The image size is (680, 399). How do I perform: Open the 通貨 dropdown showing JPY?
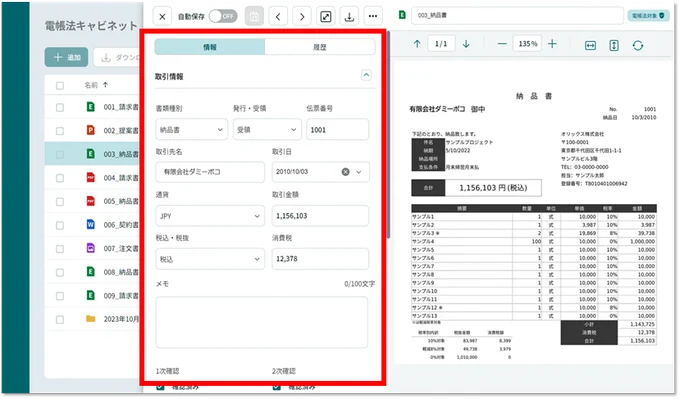click(x=210, y=216)
